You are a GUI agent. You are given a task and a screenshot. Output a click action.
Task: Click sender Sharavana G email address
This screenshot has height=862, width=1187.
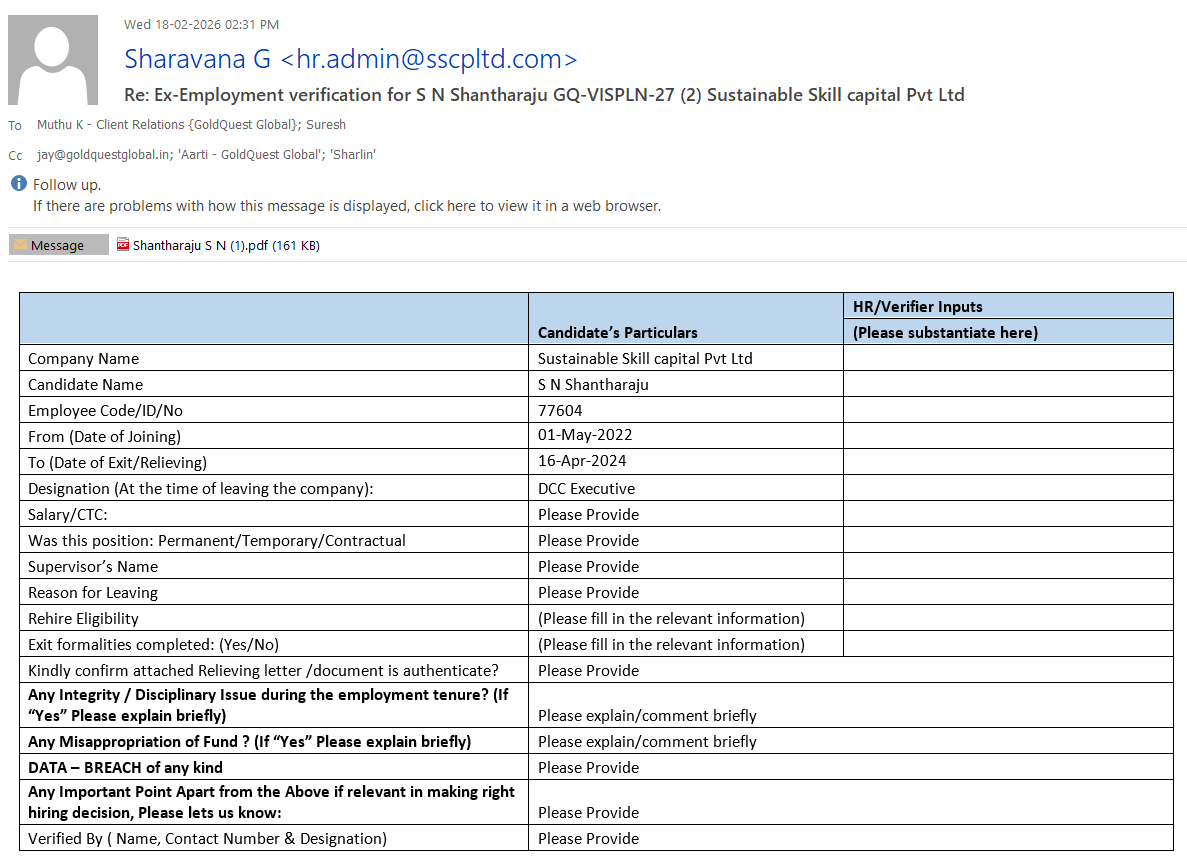350,58
